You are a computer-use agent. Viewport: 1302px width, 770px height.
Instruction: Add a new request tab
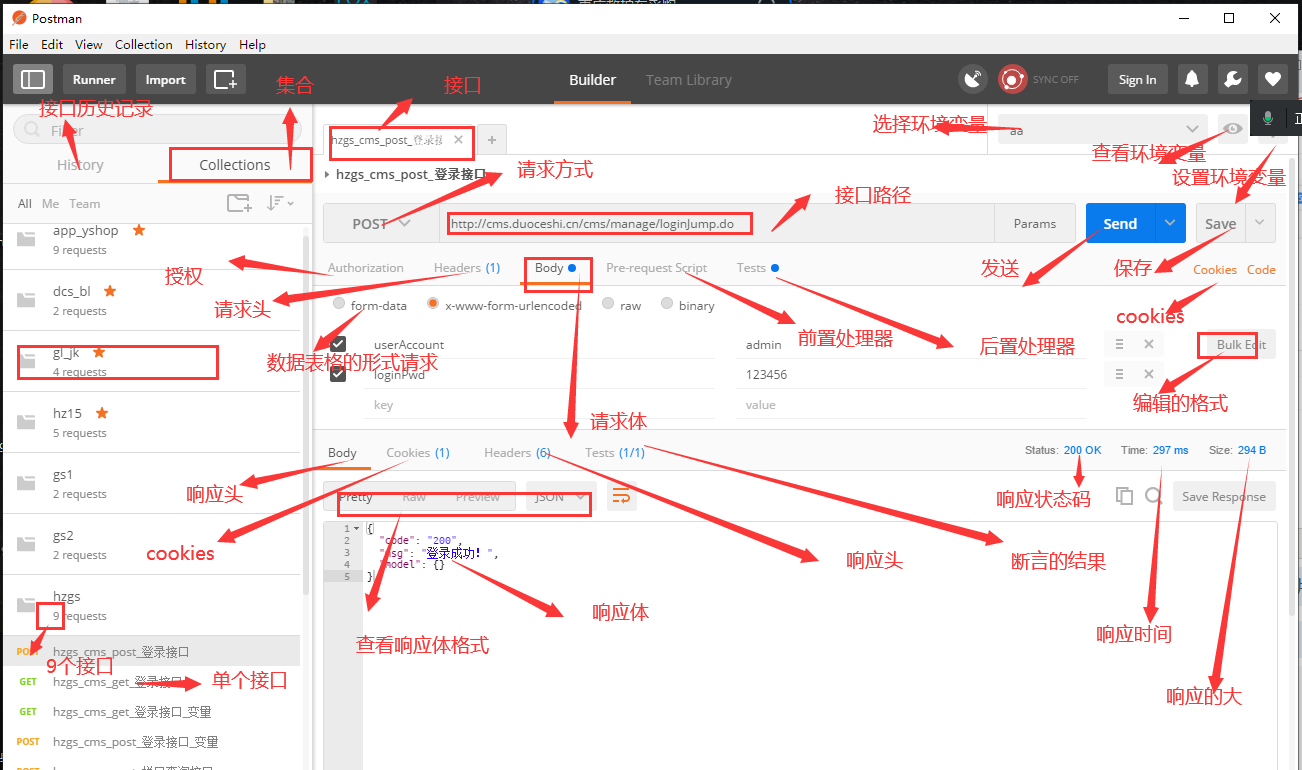pos(491,140)
